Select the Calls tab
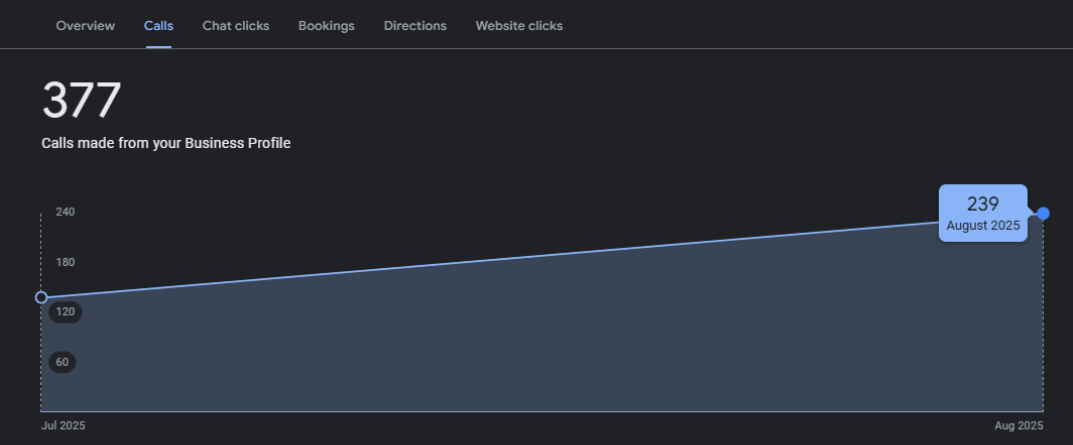Viewport: 1073px width, 445px height. click(158, 26)
